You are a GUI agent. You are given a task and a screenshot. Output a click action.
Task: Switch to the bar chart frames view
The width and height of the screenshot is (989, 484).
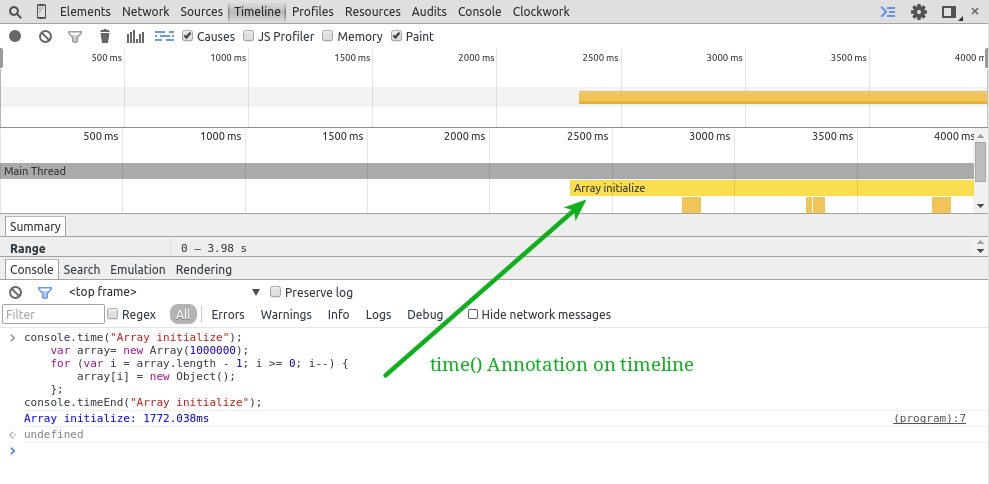click(135, 36)
